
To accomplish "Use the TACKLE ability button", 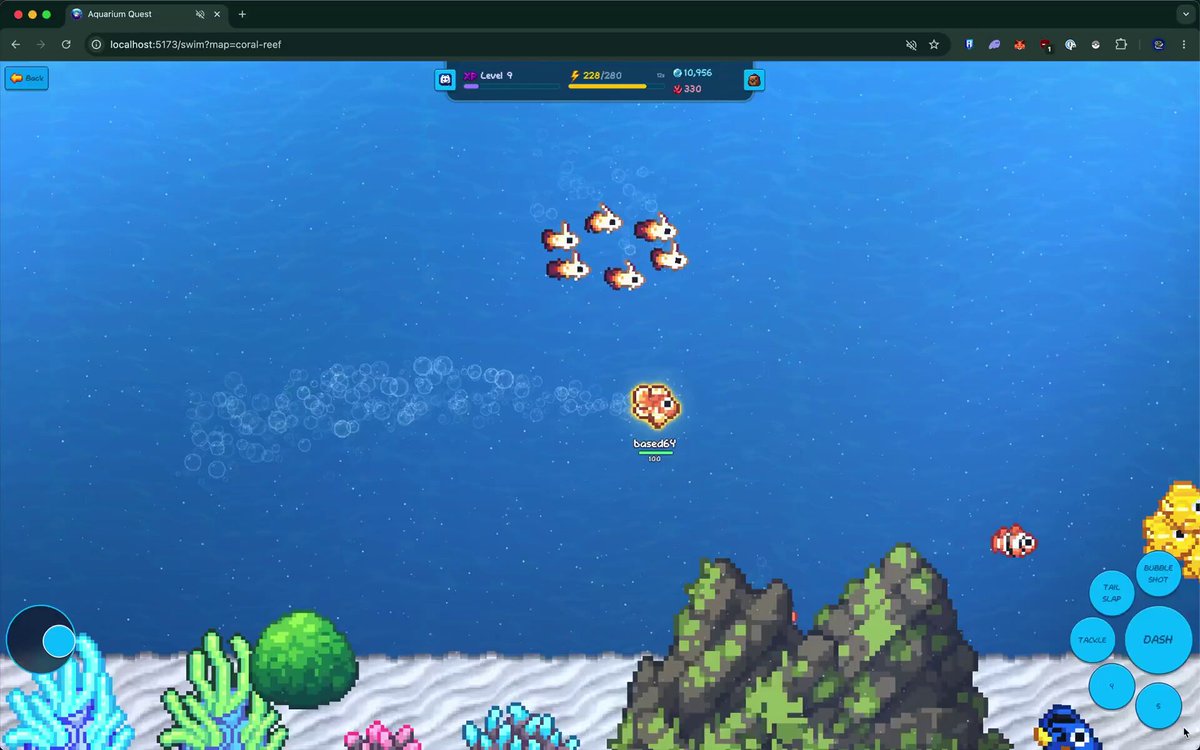I will coord(1092,639).
